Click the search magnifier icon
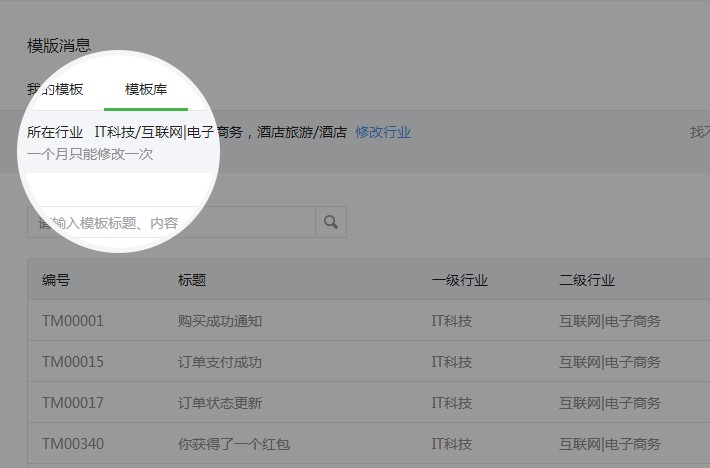 click(x=331, y=222)
